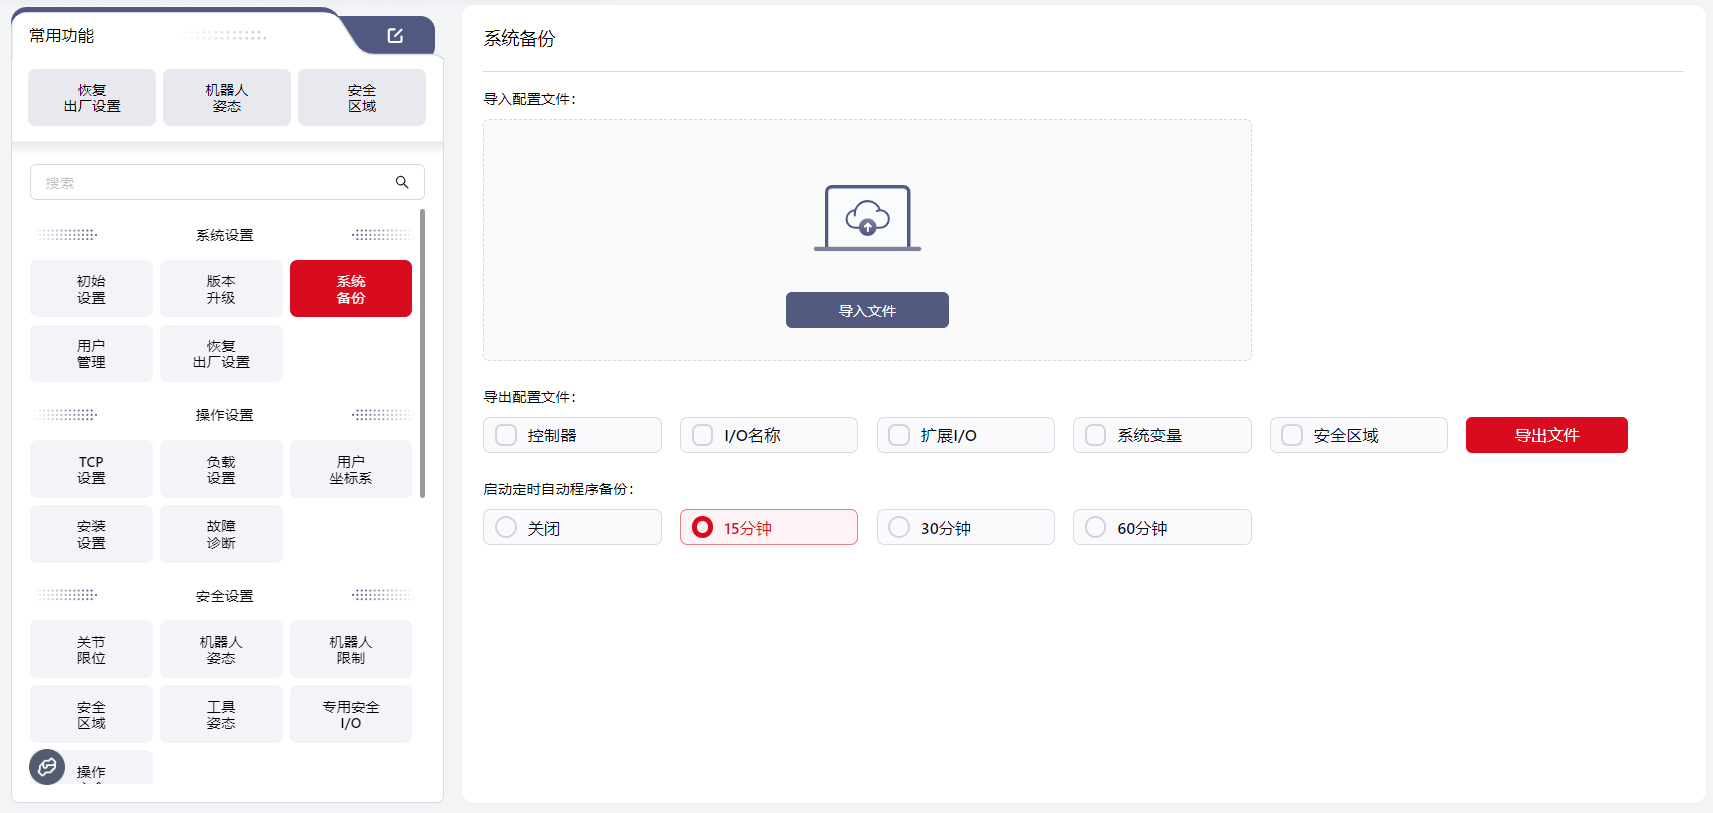1713x813 pixels.
Task: Click the sidebar vertical scrollbar
Action: tap(423, 352)
